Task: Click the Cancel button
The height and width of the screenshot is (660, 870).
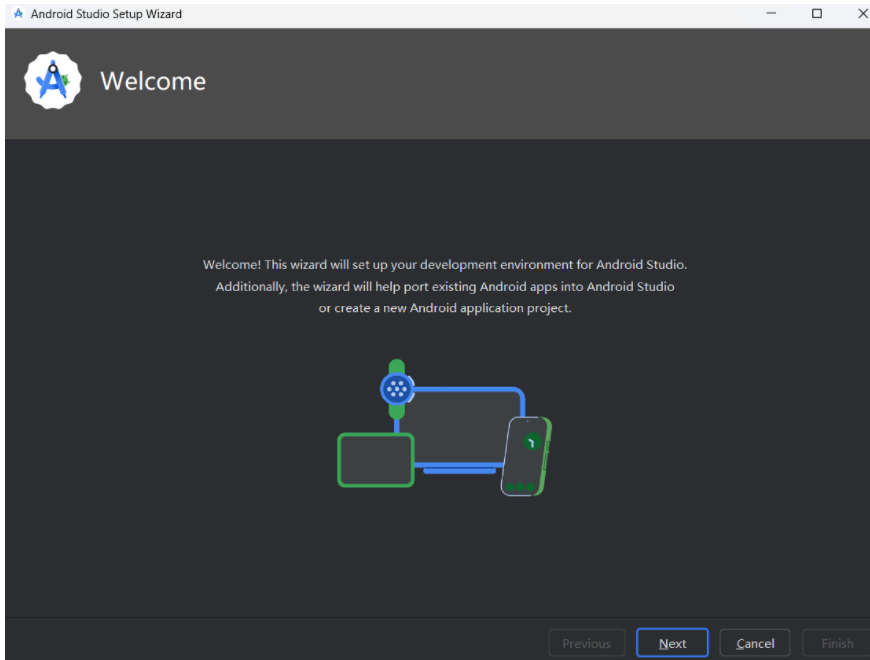Action: (x=755, y=643)
